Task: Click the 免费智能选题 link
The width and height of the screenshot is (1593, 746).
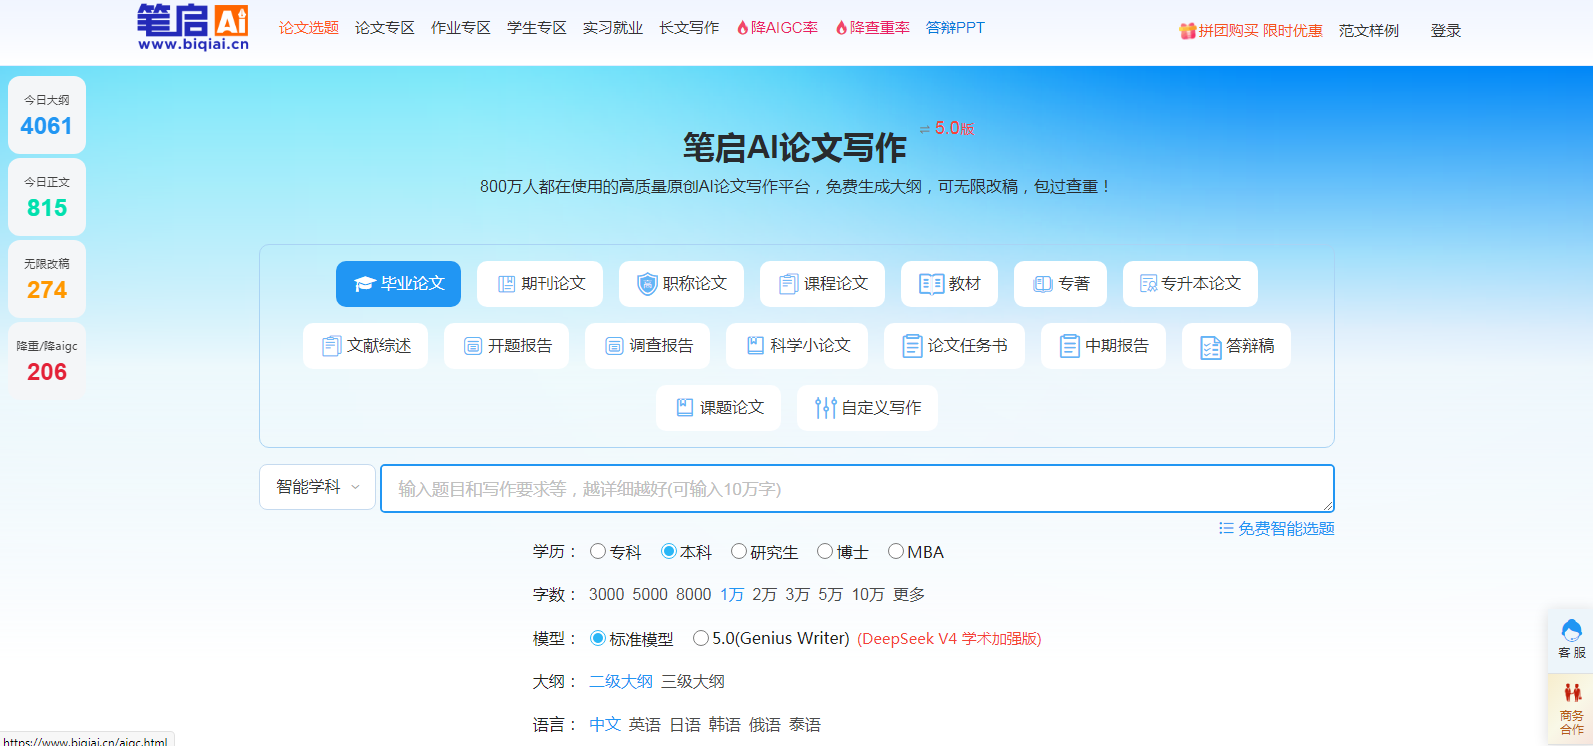Action: click(x=1286, y=528)
